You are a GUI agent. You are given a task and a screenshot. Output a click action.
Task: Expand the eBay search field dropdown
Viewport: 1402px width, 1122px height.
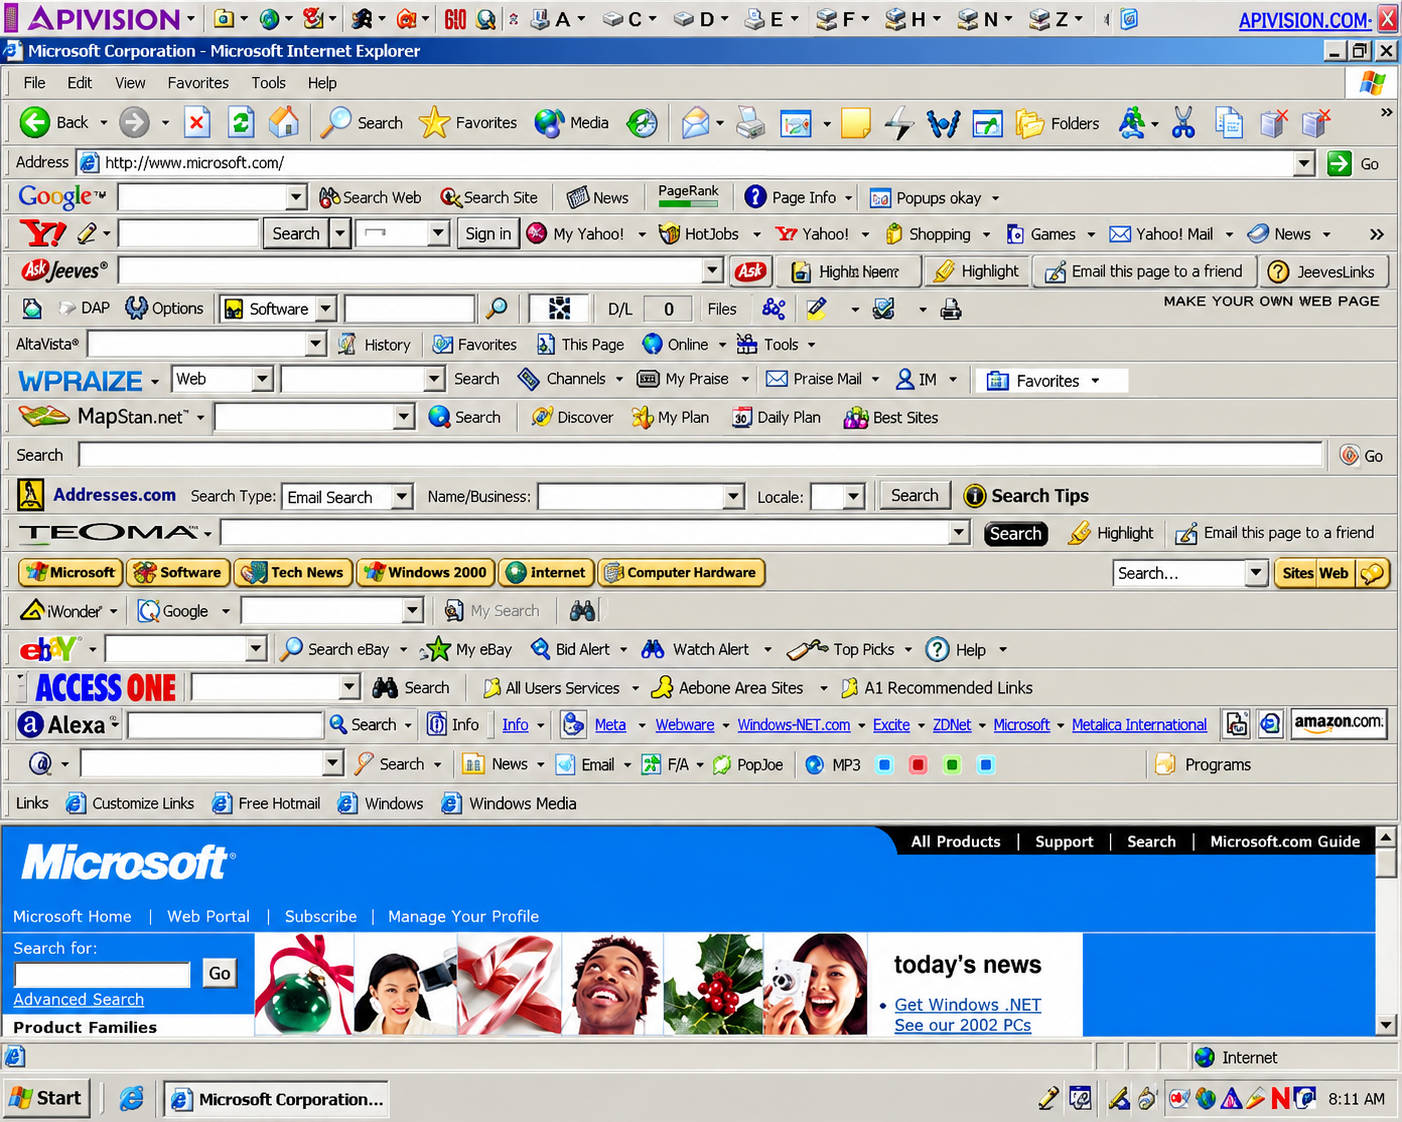click(256, 649)
